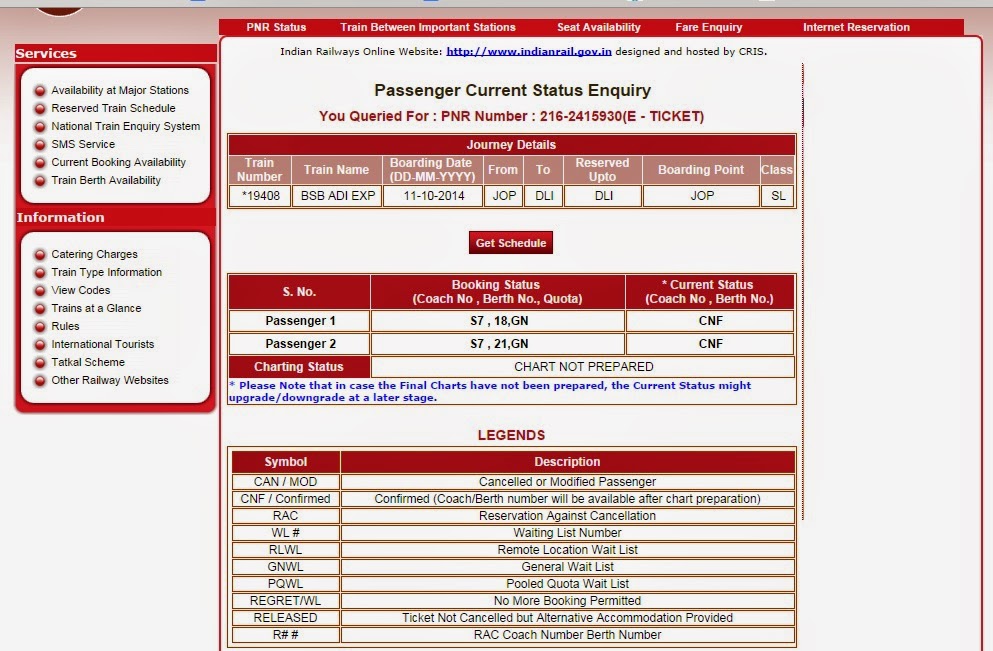The width and height of the screenshot is (993, 651).
Task: Select booking status S7 , 21,GN
Action: pyautogui.click(x=498, y=343)
